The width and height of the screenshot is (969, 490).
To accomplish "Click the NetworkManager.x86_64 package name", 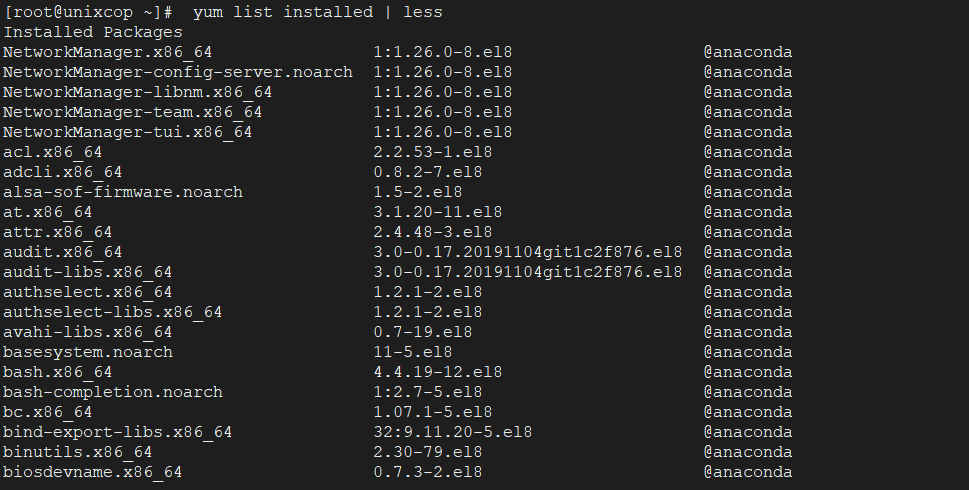I will (x=108, y=53).
